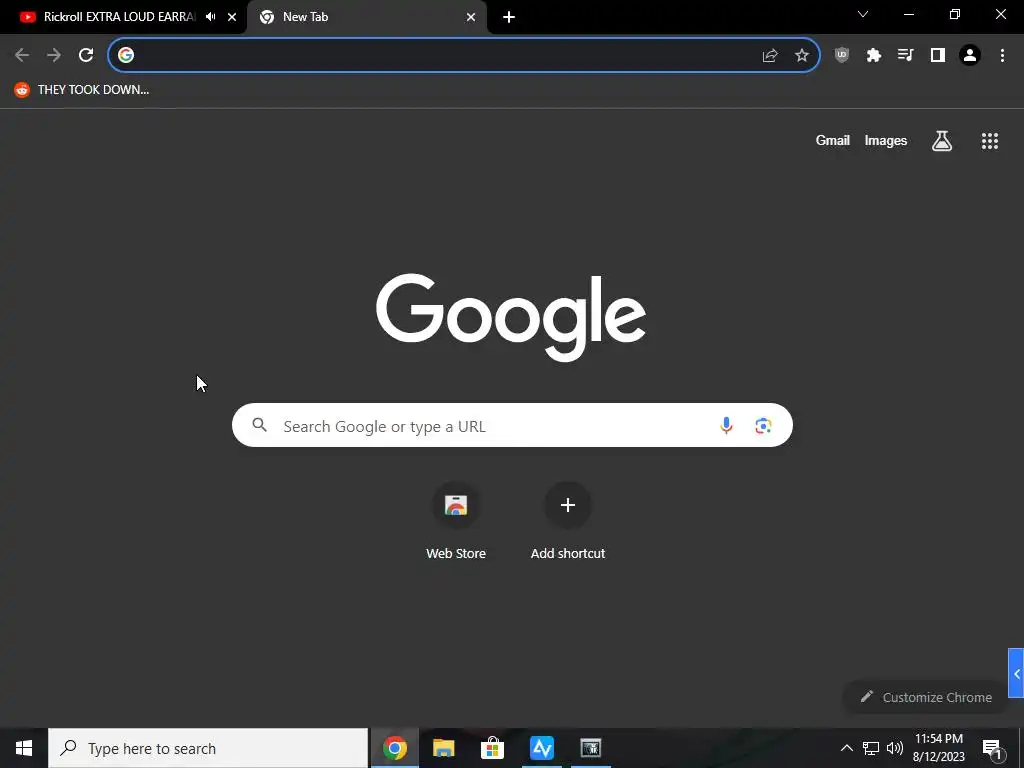Click the Type here to search taskbar box
The width and height of the screenshot is (1024, 768).
[208, 748]
